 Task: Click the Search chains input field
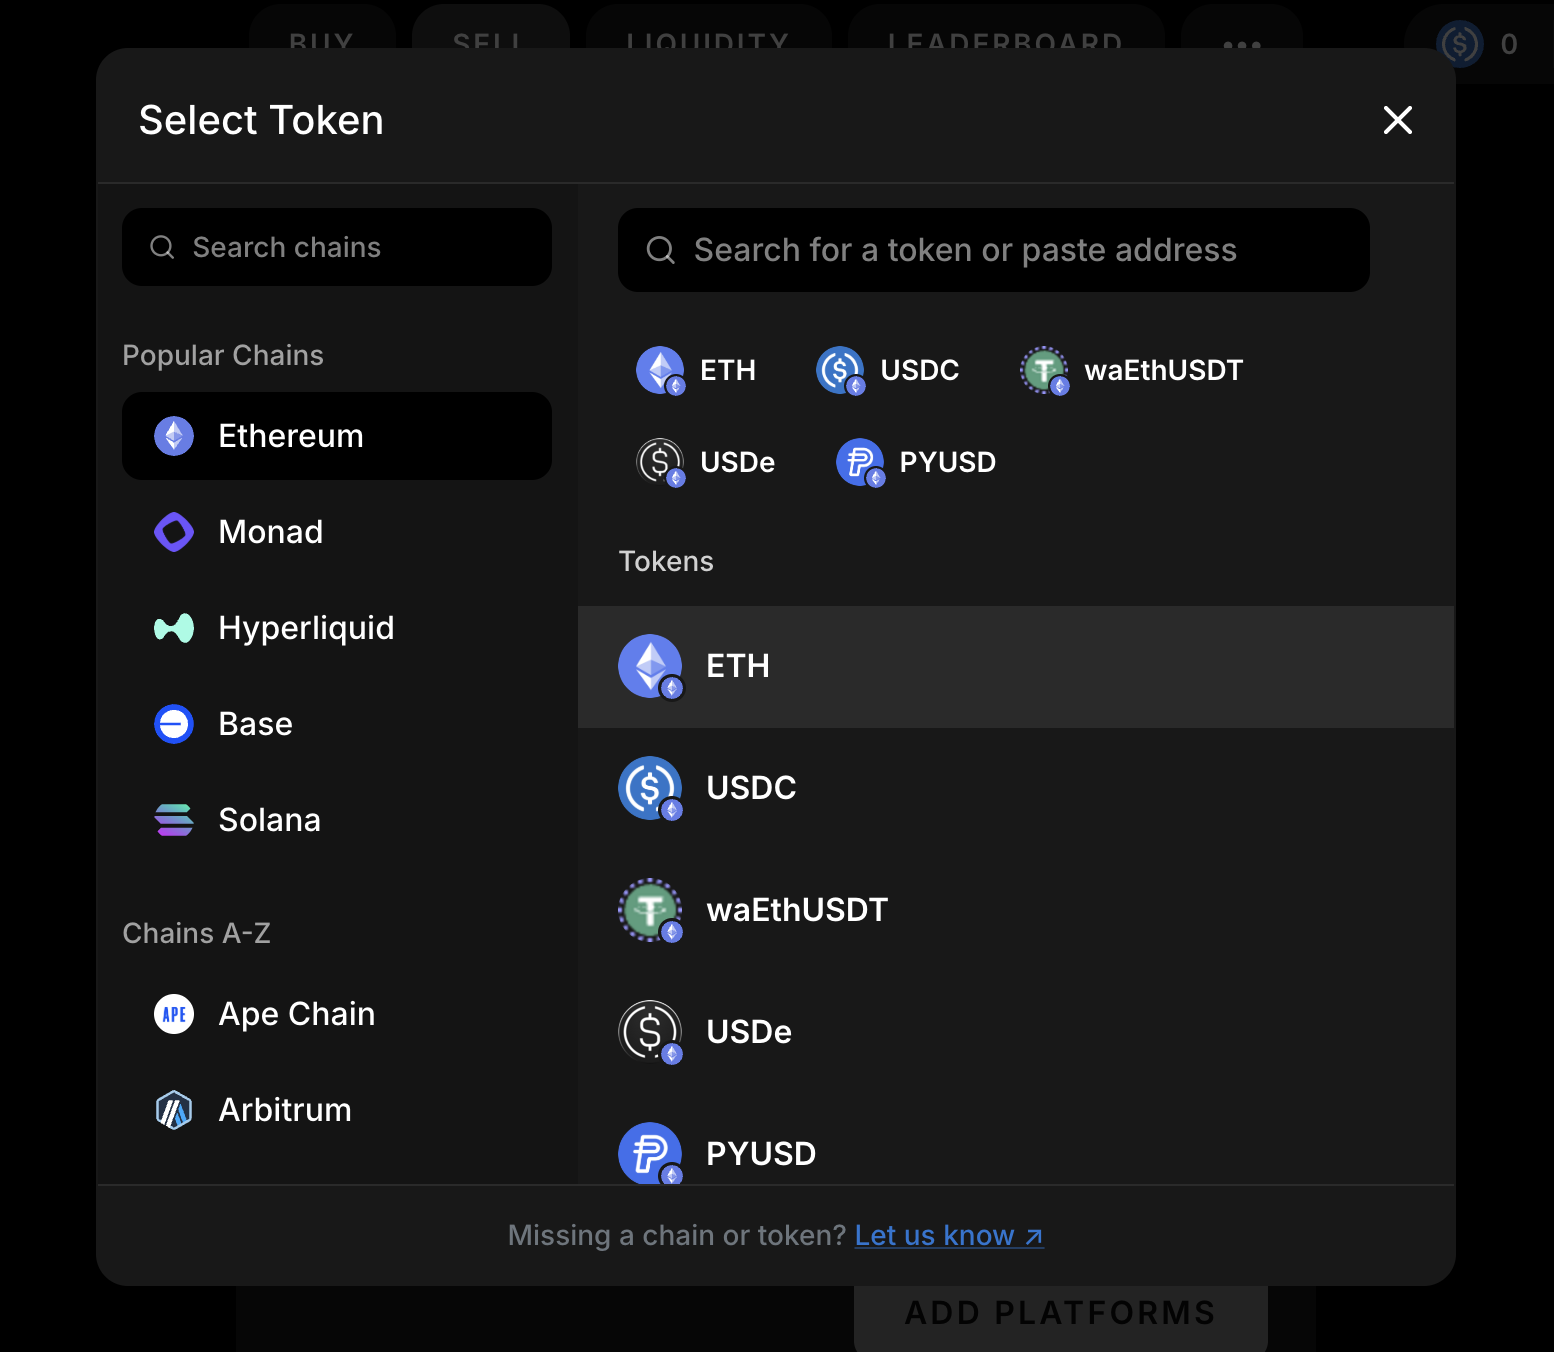coord(336,247)
